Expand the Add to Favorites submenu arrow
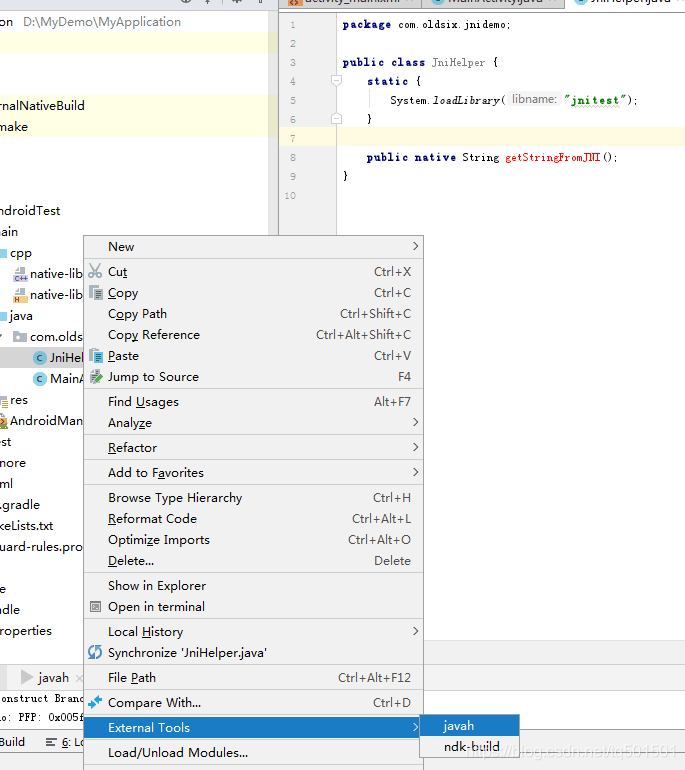 (415, 472)
